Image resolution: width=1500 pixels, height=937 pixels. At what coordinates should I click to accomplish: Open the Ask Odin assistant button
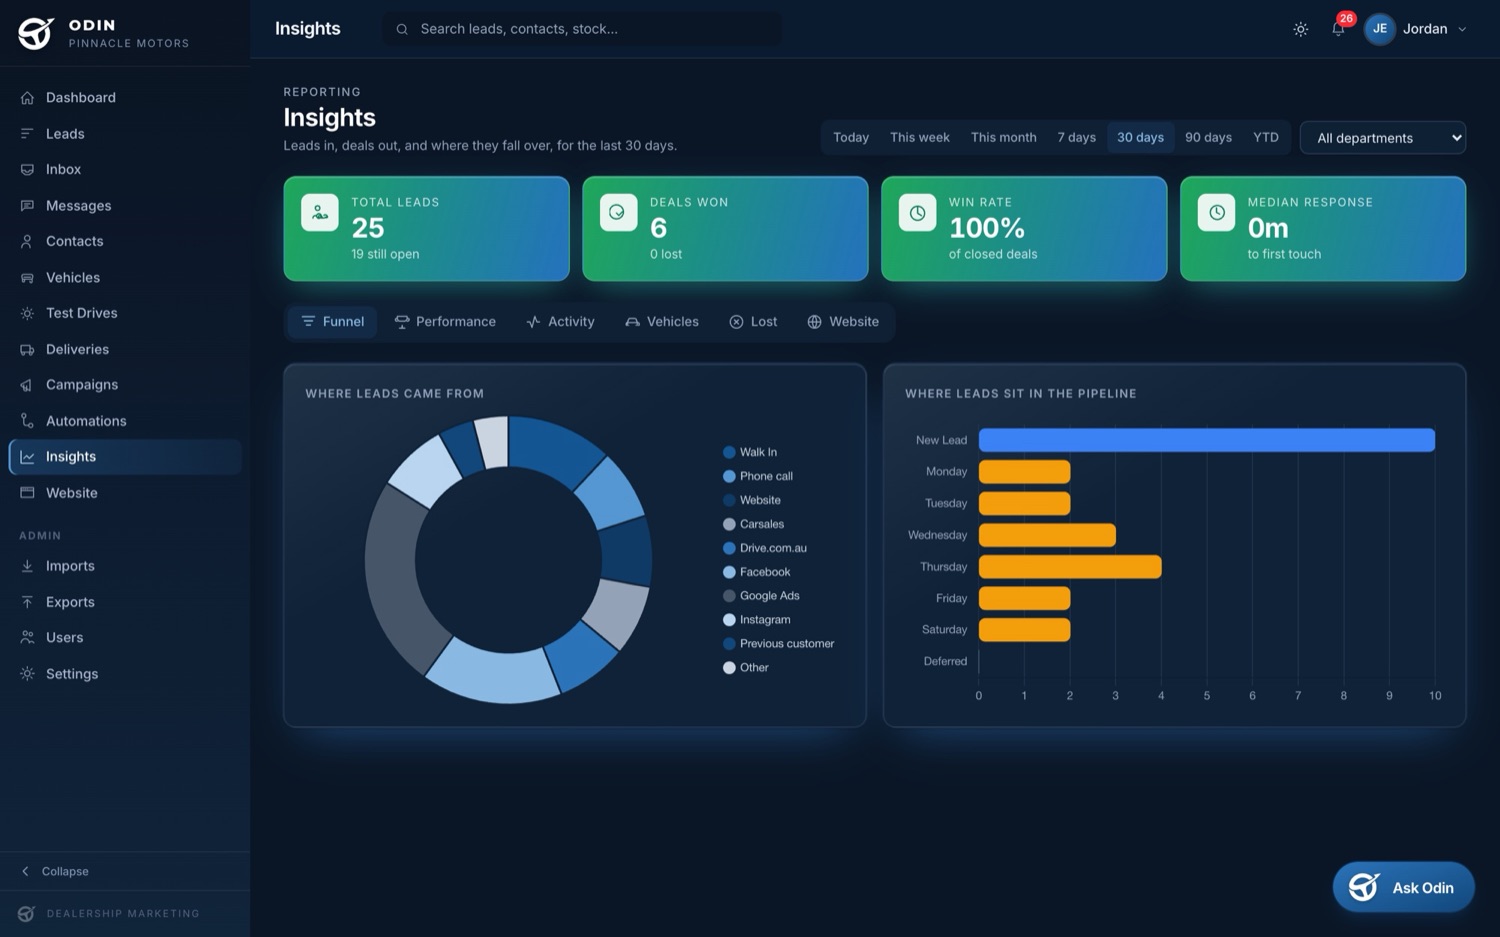point(1403,887)
